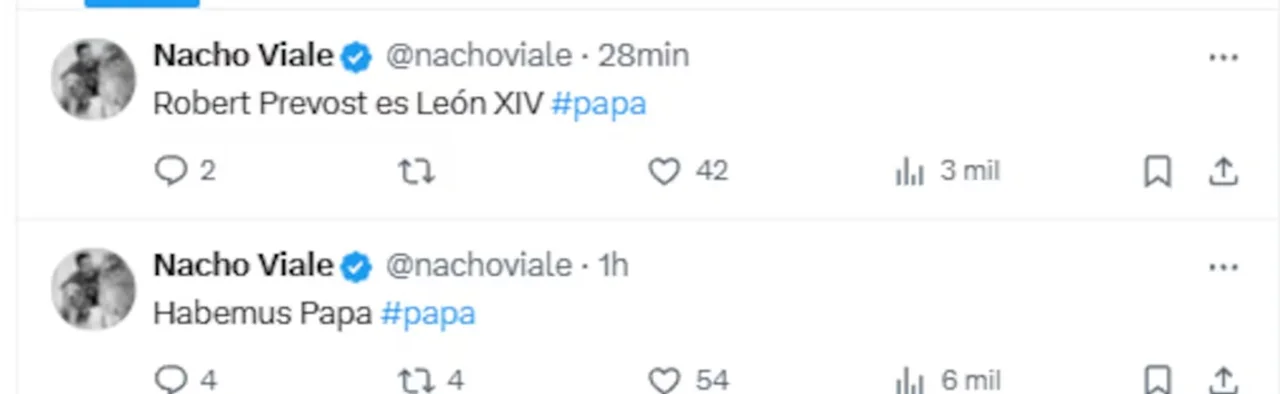Open avatar thumbnail of the first tweet
This screenshot has height=394, width=1280.
tap(93, 79)
